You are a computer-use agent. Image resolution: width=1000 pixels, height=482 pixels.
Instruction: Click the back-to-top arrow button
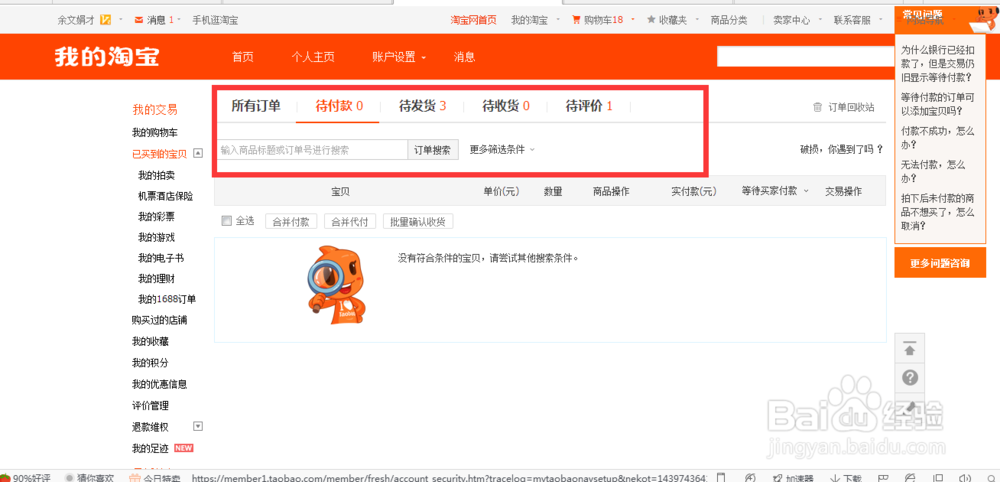910,349
